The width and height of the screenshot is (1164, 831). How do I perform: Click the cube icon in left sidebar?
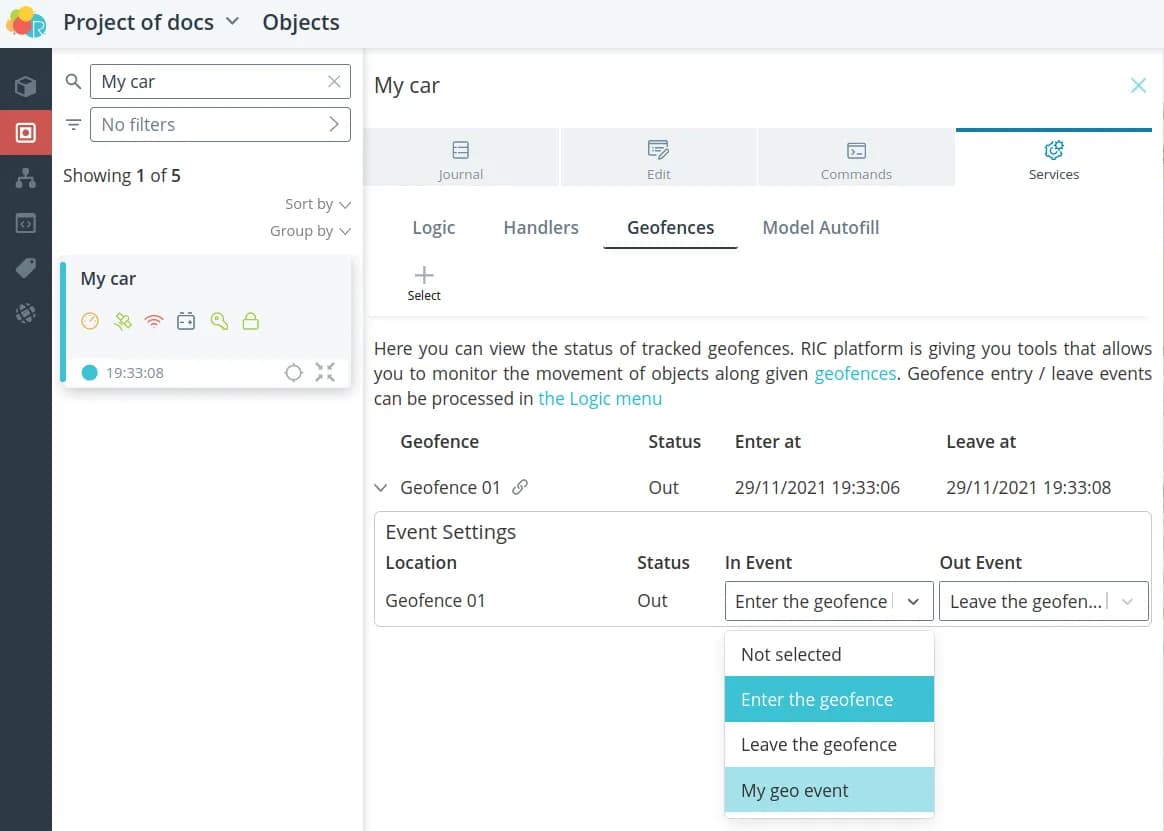click(x=26, y=87)
